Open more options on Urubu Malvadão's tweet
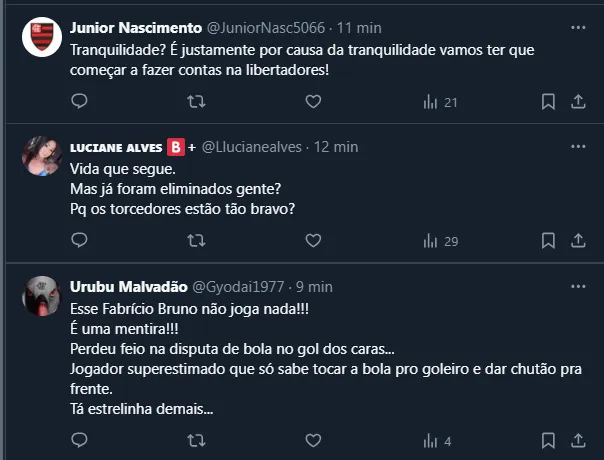The image size is (604, 460). point(577,286)
